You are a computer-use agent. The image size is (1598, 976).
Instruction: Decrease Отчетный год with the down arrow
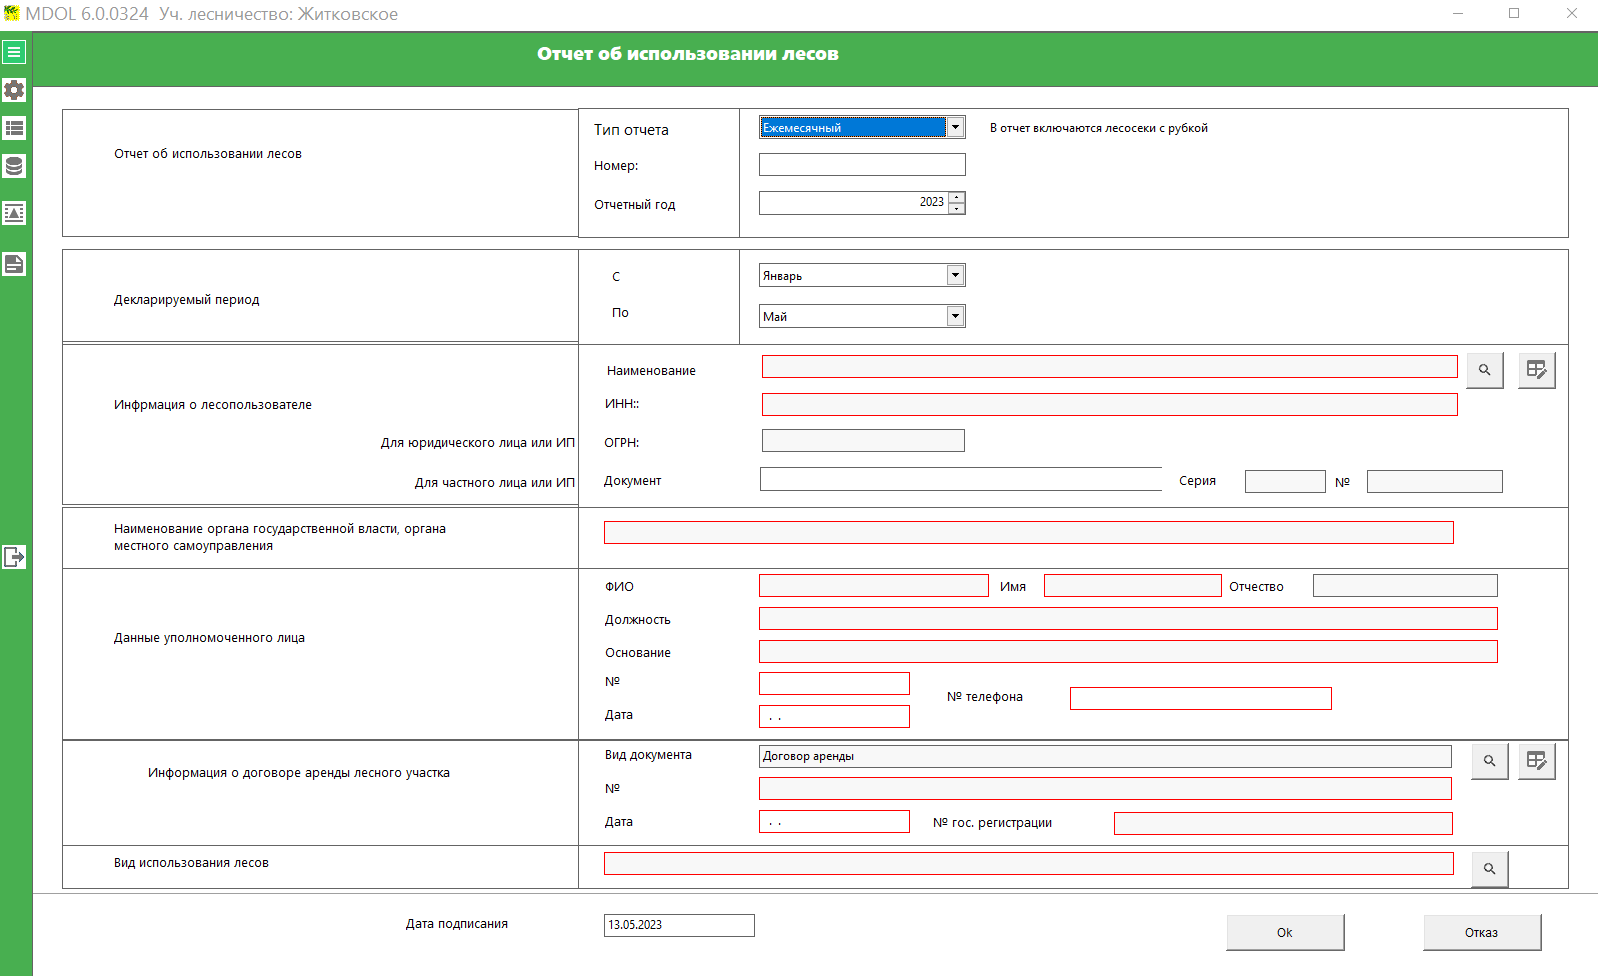pyautogui.click(x=957, y=208)
